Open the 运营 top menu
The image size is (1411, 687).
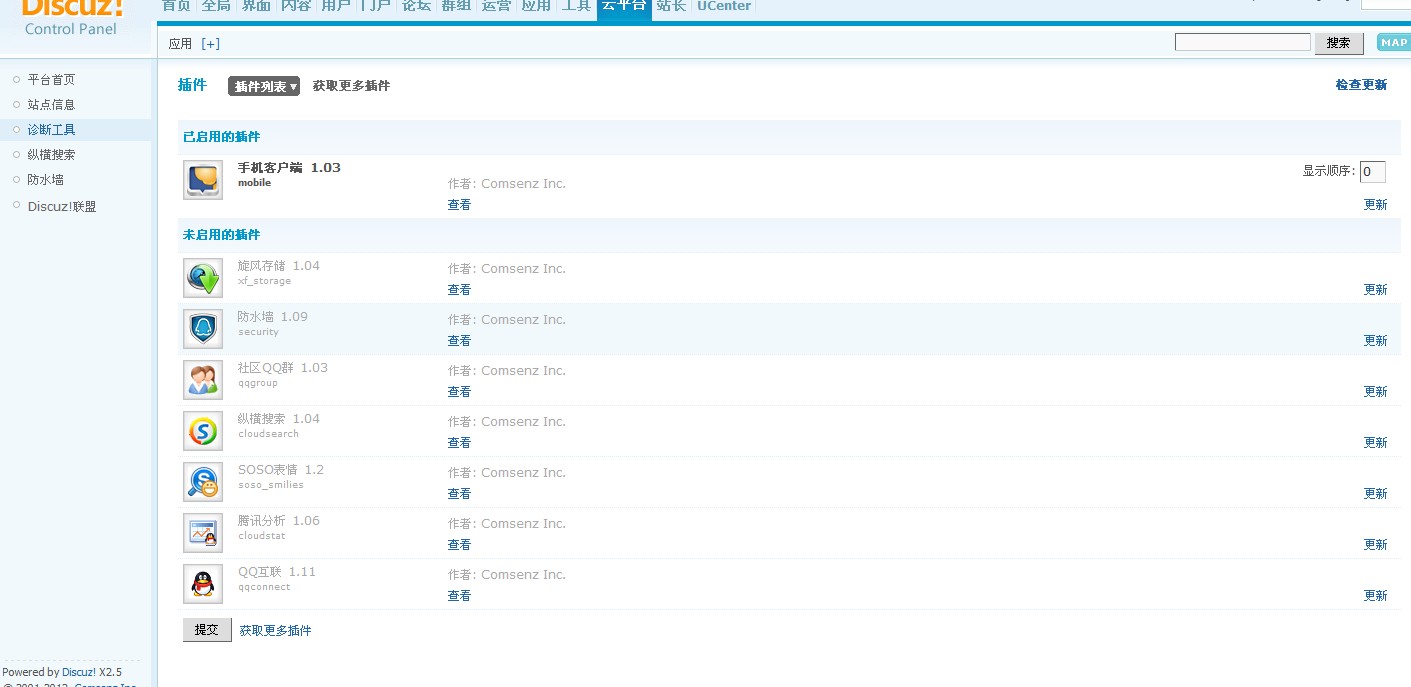click(x=496, y=6)
